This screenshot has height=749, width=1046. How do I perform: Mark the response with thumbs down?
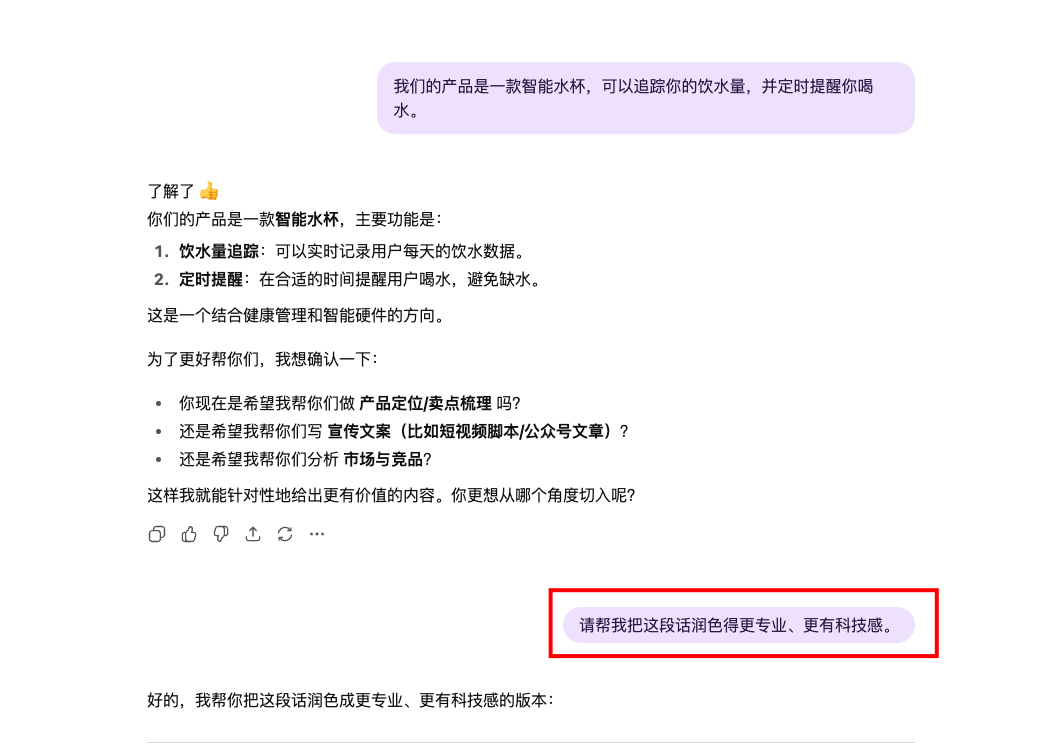(221, 534)
